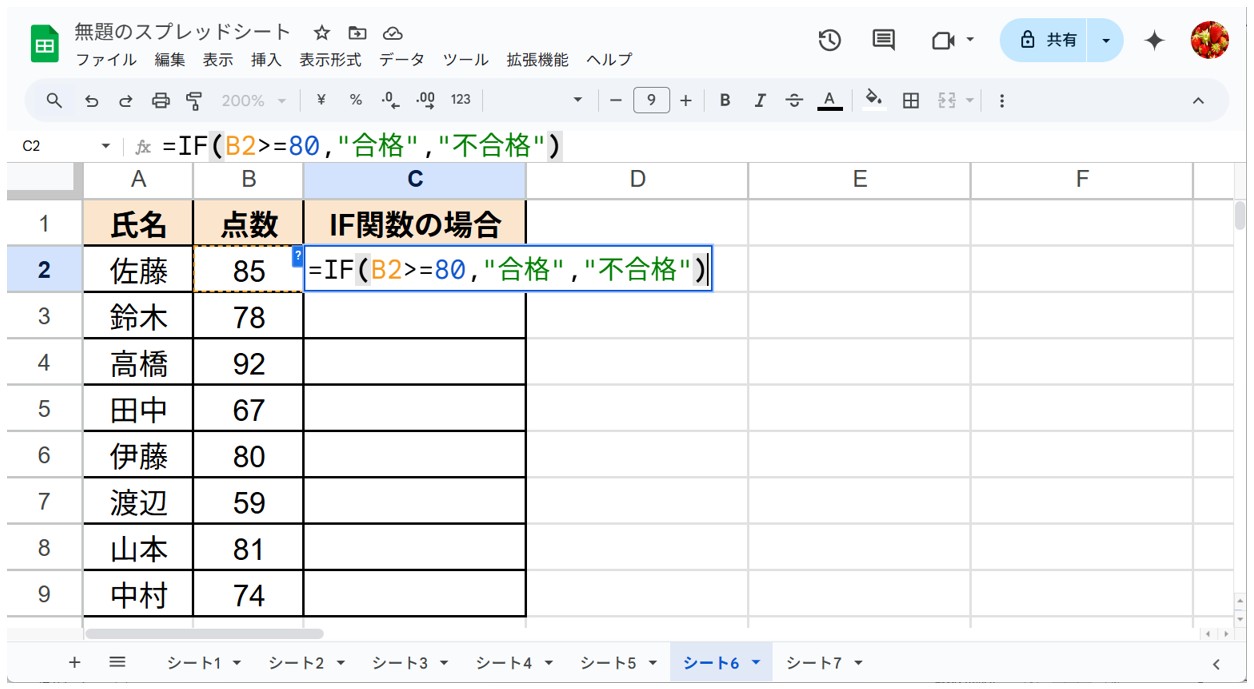Image resolution: width=1254 pixels, height=689 pixels.
Task: Add a new sheet
Action: click(x=74, y=662)
